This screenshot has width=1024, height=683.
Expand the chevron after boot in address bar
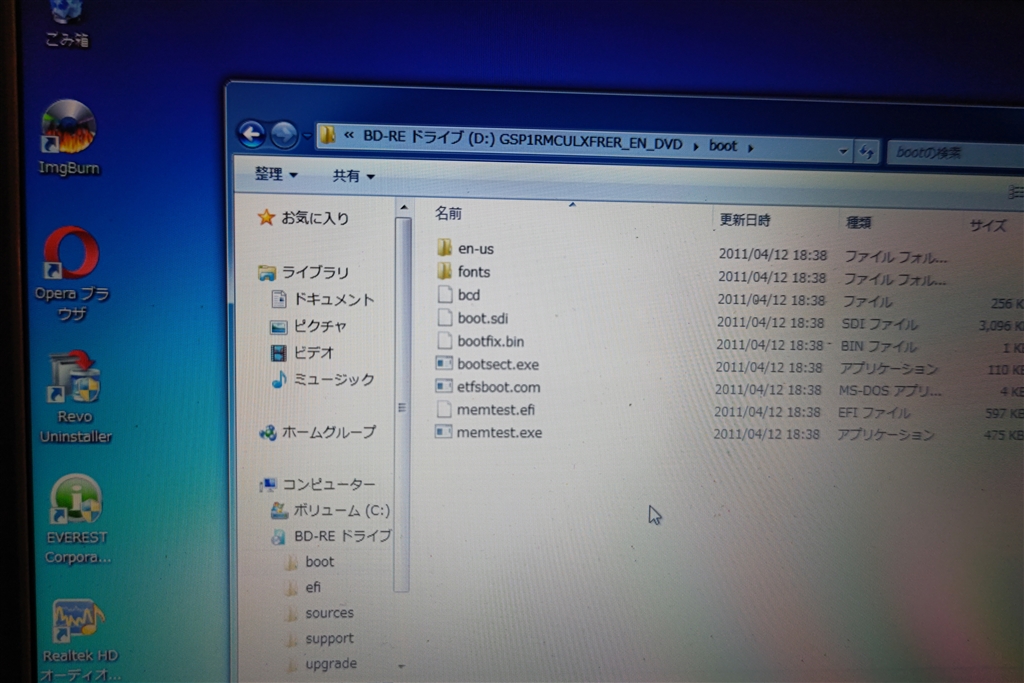(x=751, y=148)
